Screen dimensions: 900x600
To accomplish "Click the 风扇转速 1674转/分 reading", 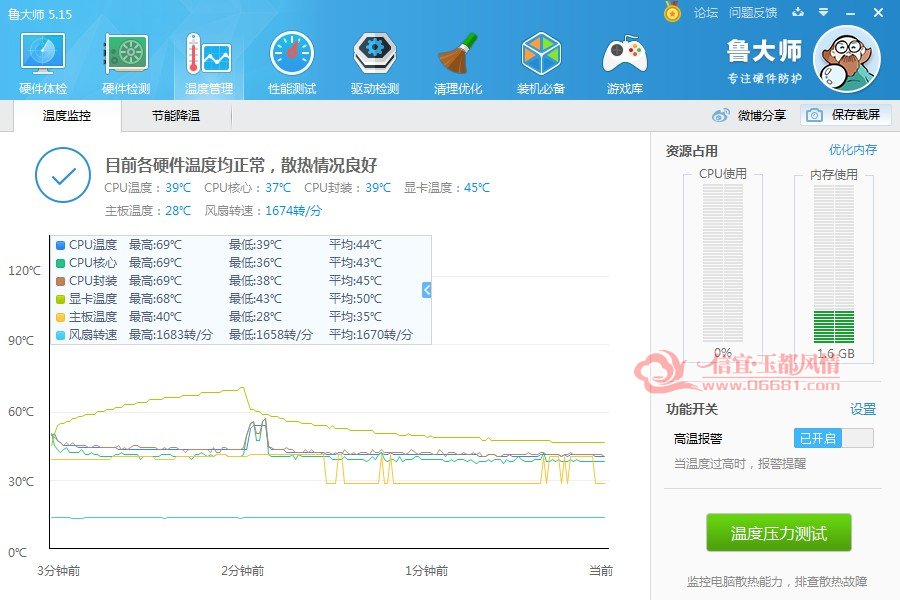I will point(263,211).
